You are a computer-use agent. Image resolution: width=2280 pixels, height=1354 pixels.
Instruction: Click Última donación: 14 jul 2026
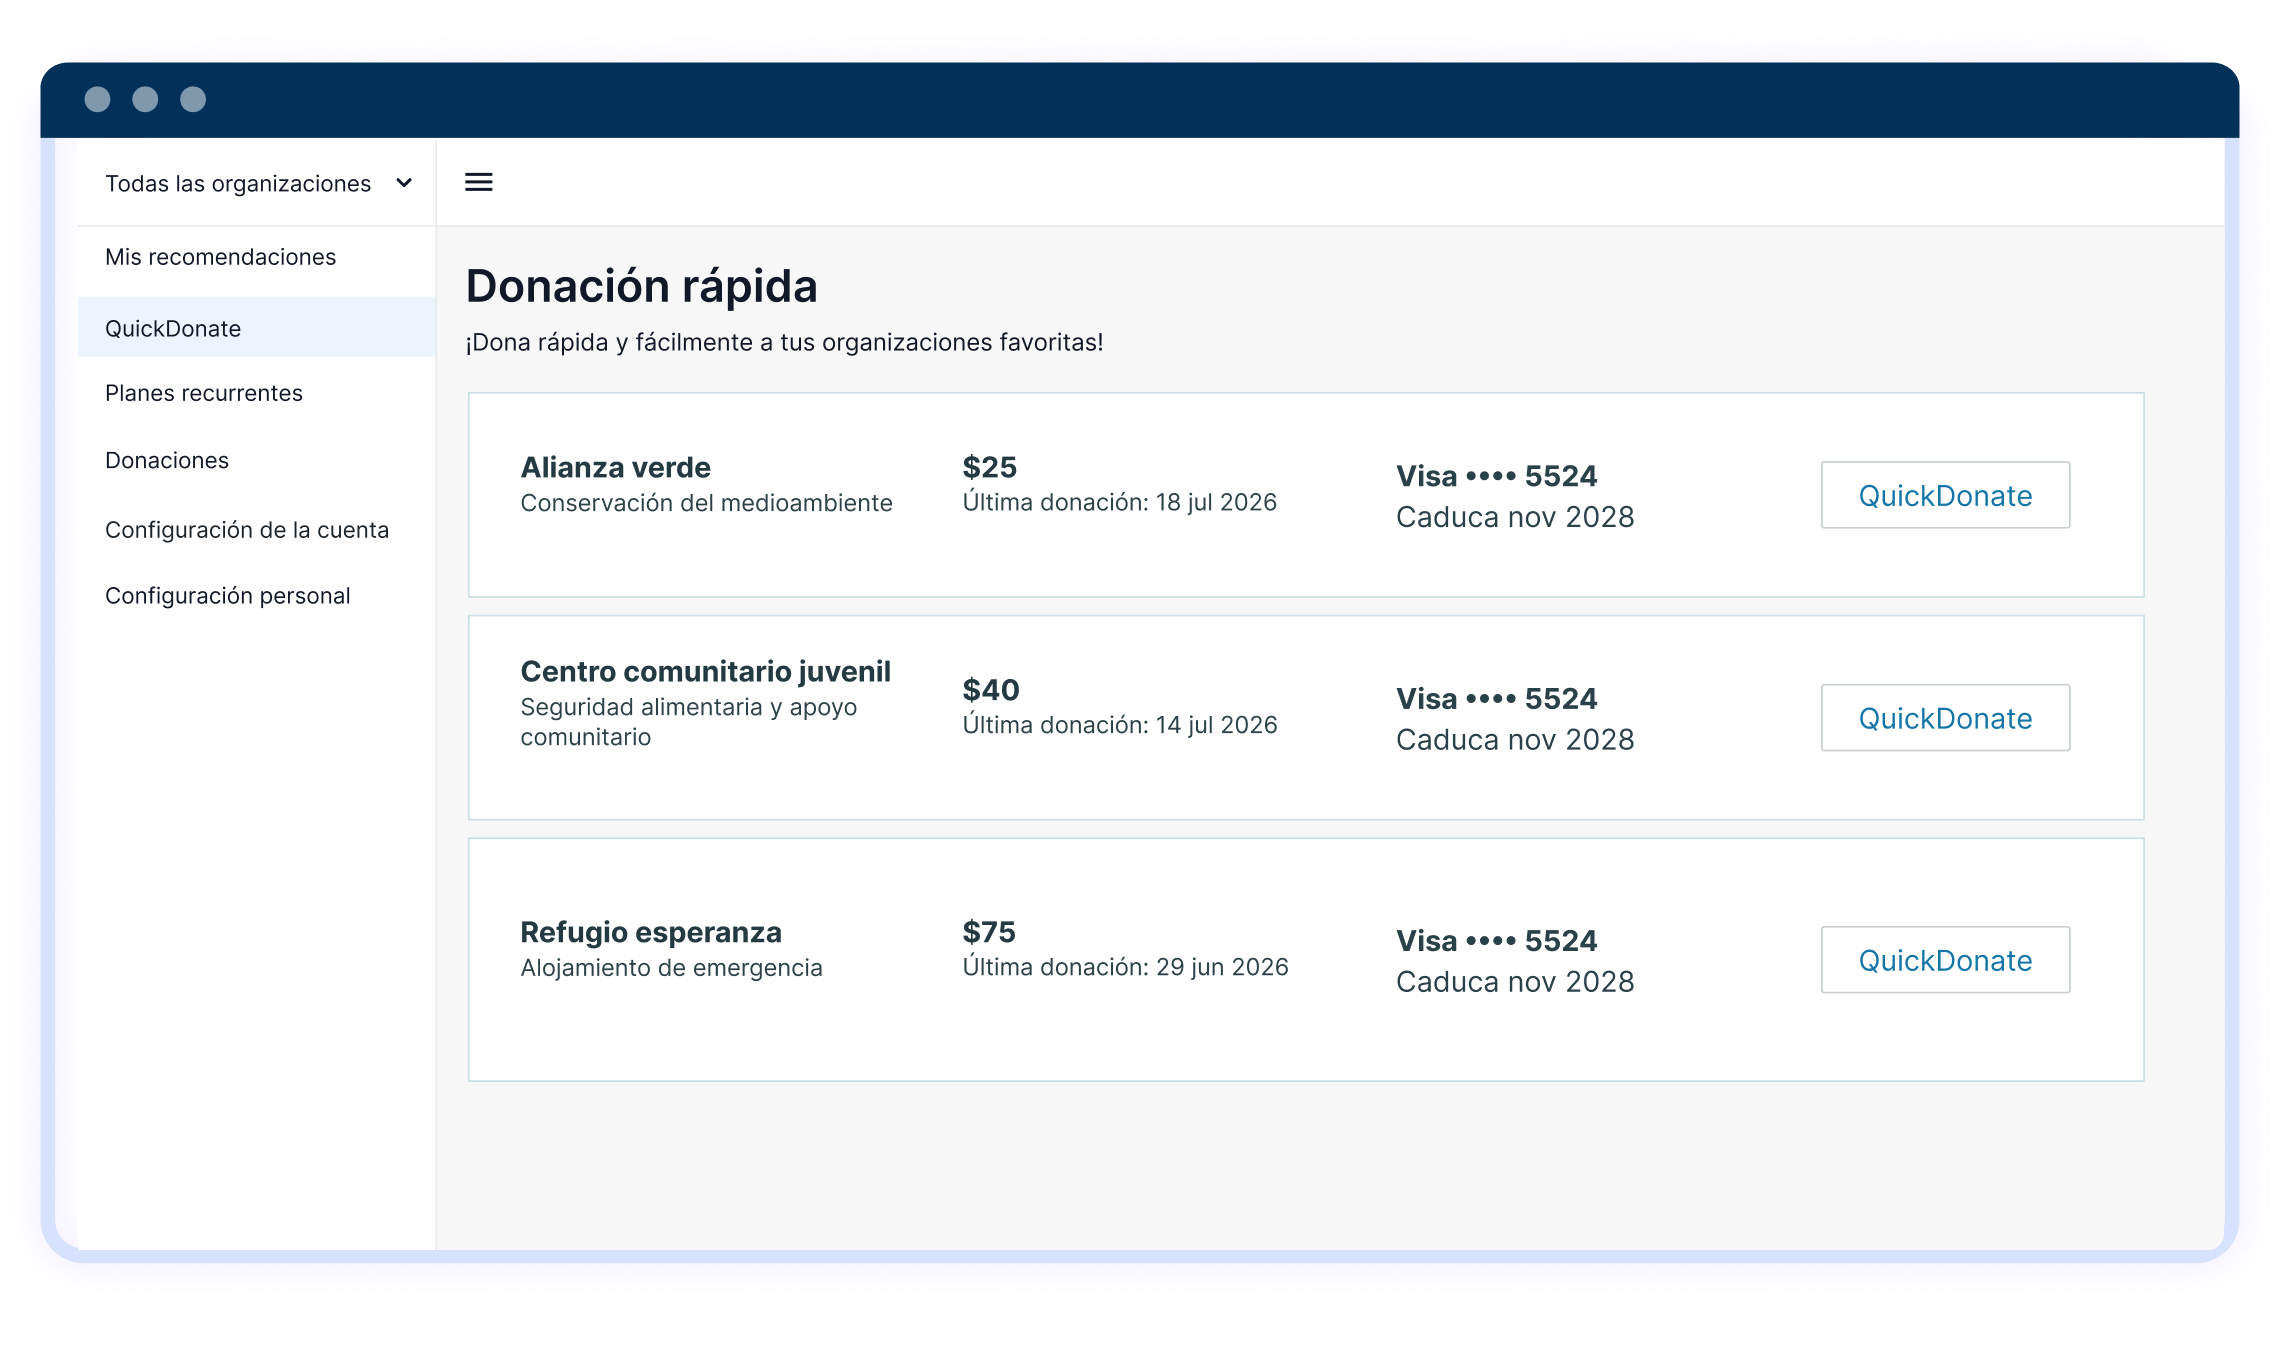click(x=1120, y=725)
